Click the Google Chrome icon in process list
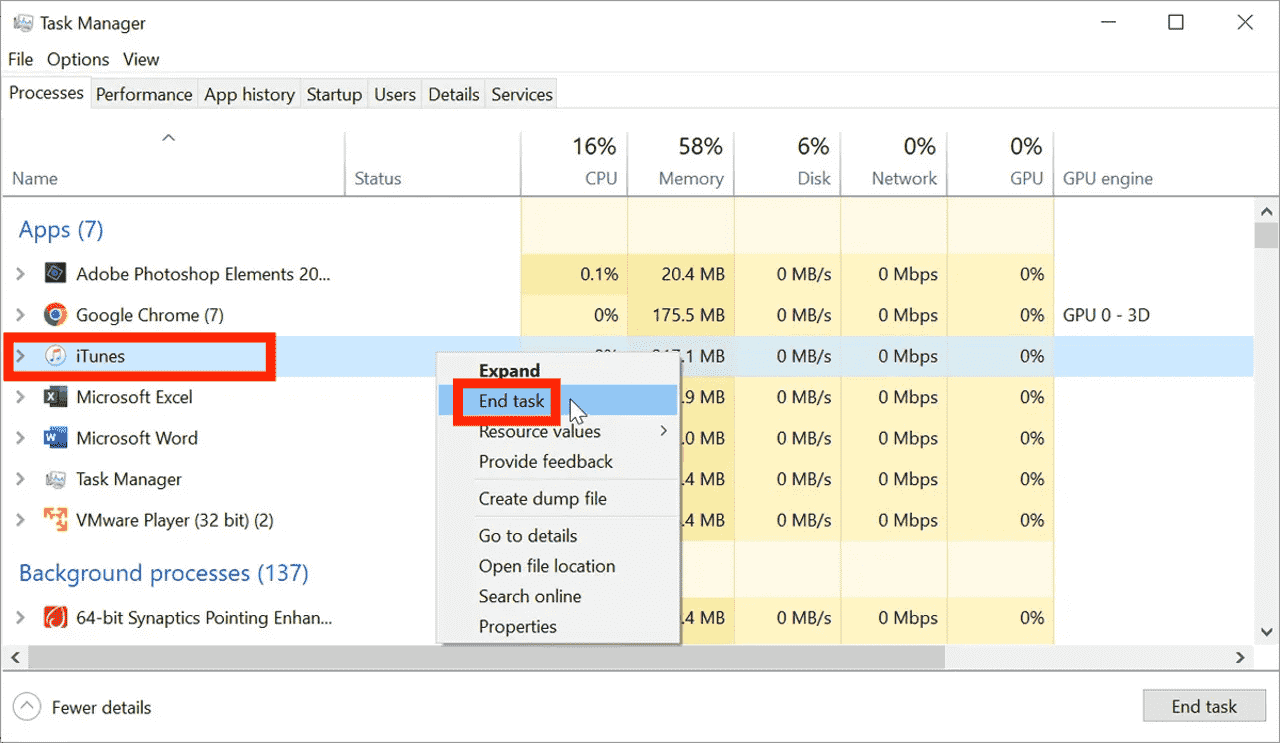 56,315
